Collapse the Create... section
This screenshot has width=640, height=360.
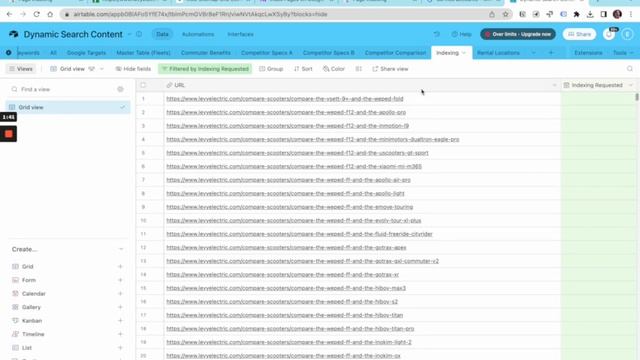click(x=121, y=249)
